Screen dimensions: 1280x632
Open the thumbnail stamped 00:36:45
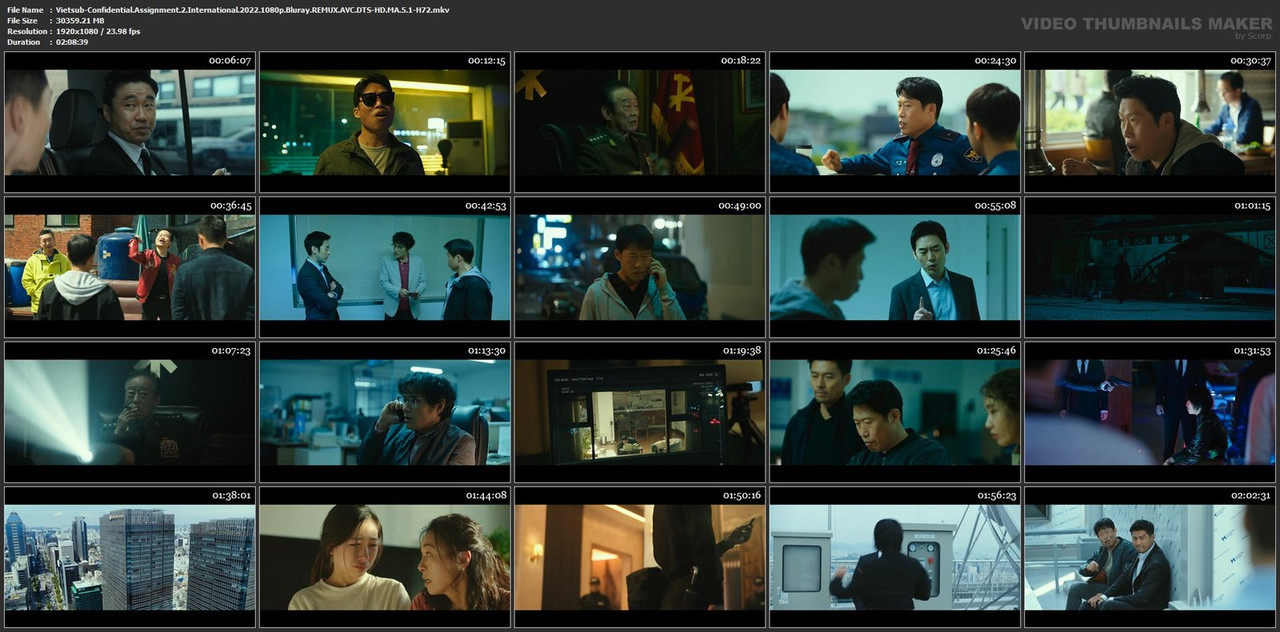(x=130, y=267)
